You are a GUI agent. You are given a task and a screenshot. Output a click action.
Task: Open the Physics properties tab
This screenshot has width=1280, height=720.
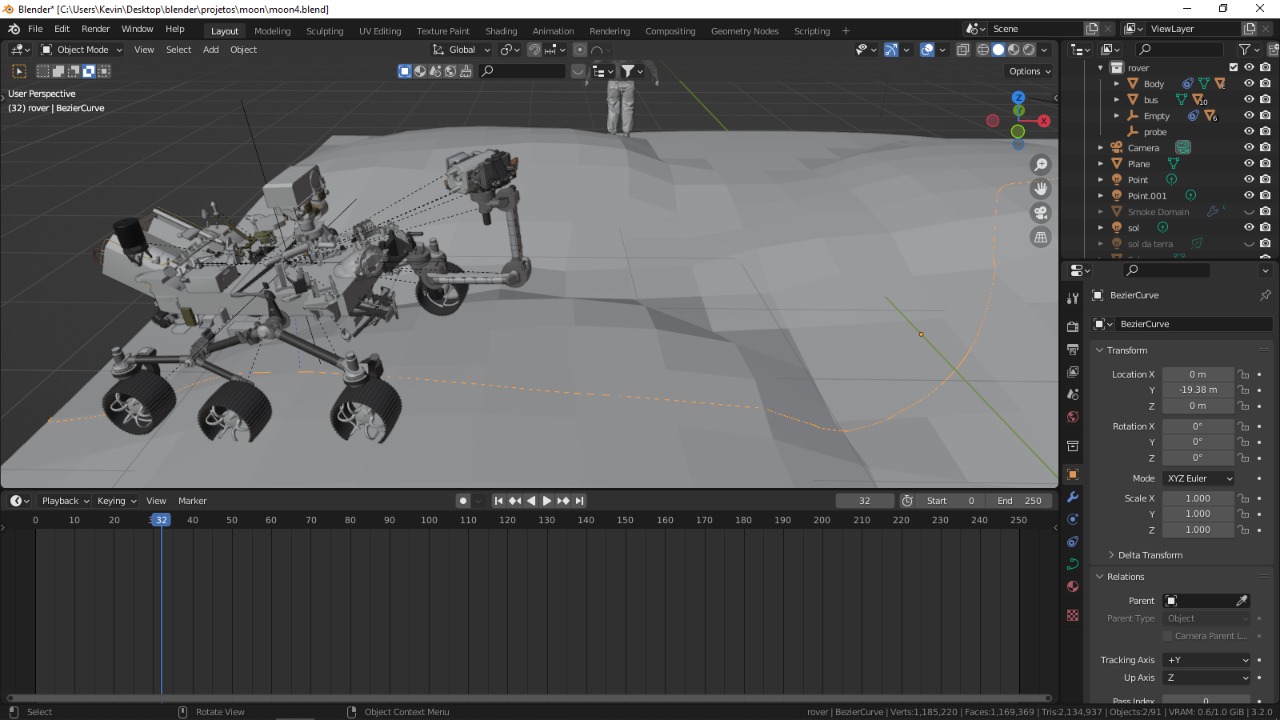(1073, 519)
